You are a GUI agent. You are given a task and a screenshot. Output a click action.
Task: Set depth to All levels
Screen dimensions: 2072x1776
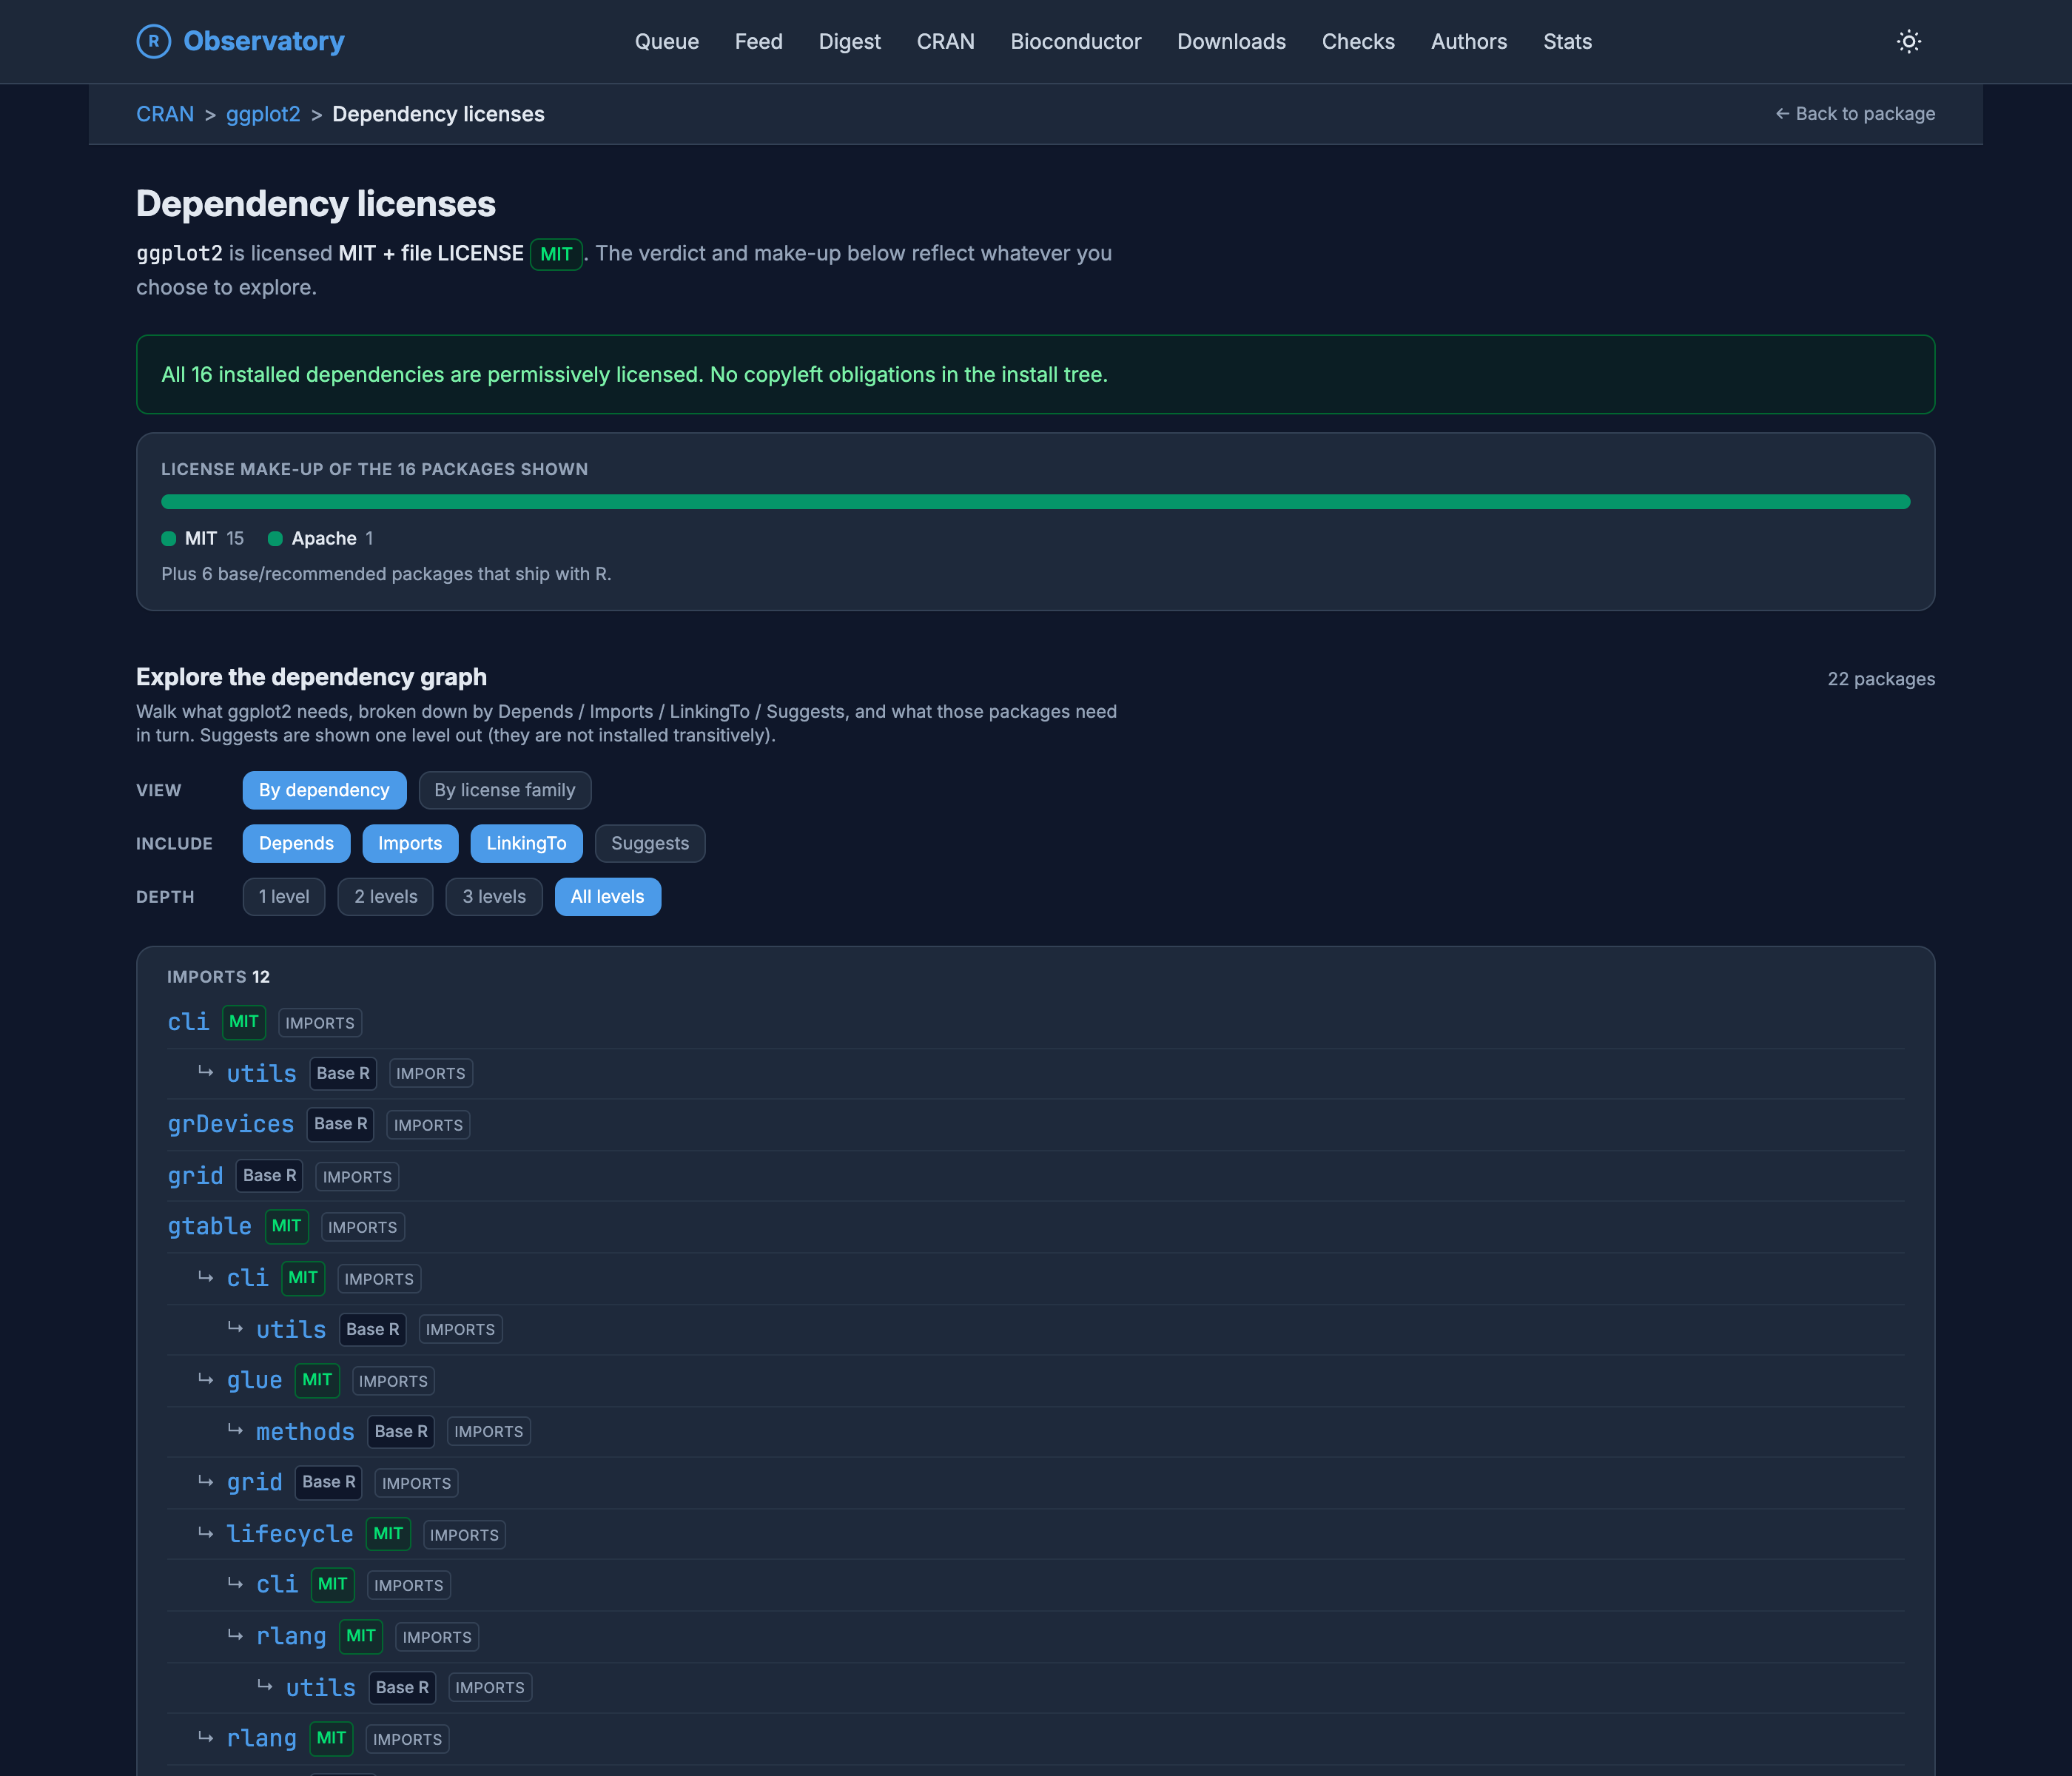(608, 896)
